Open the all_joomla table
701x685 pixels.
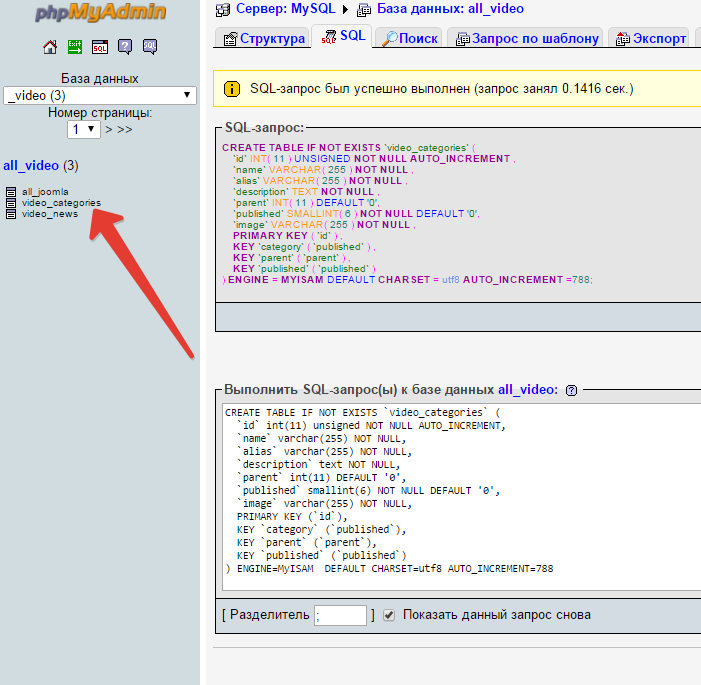click(45, 192)
